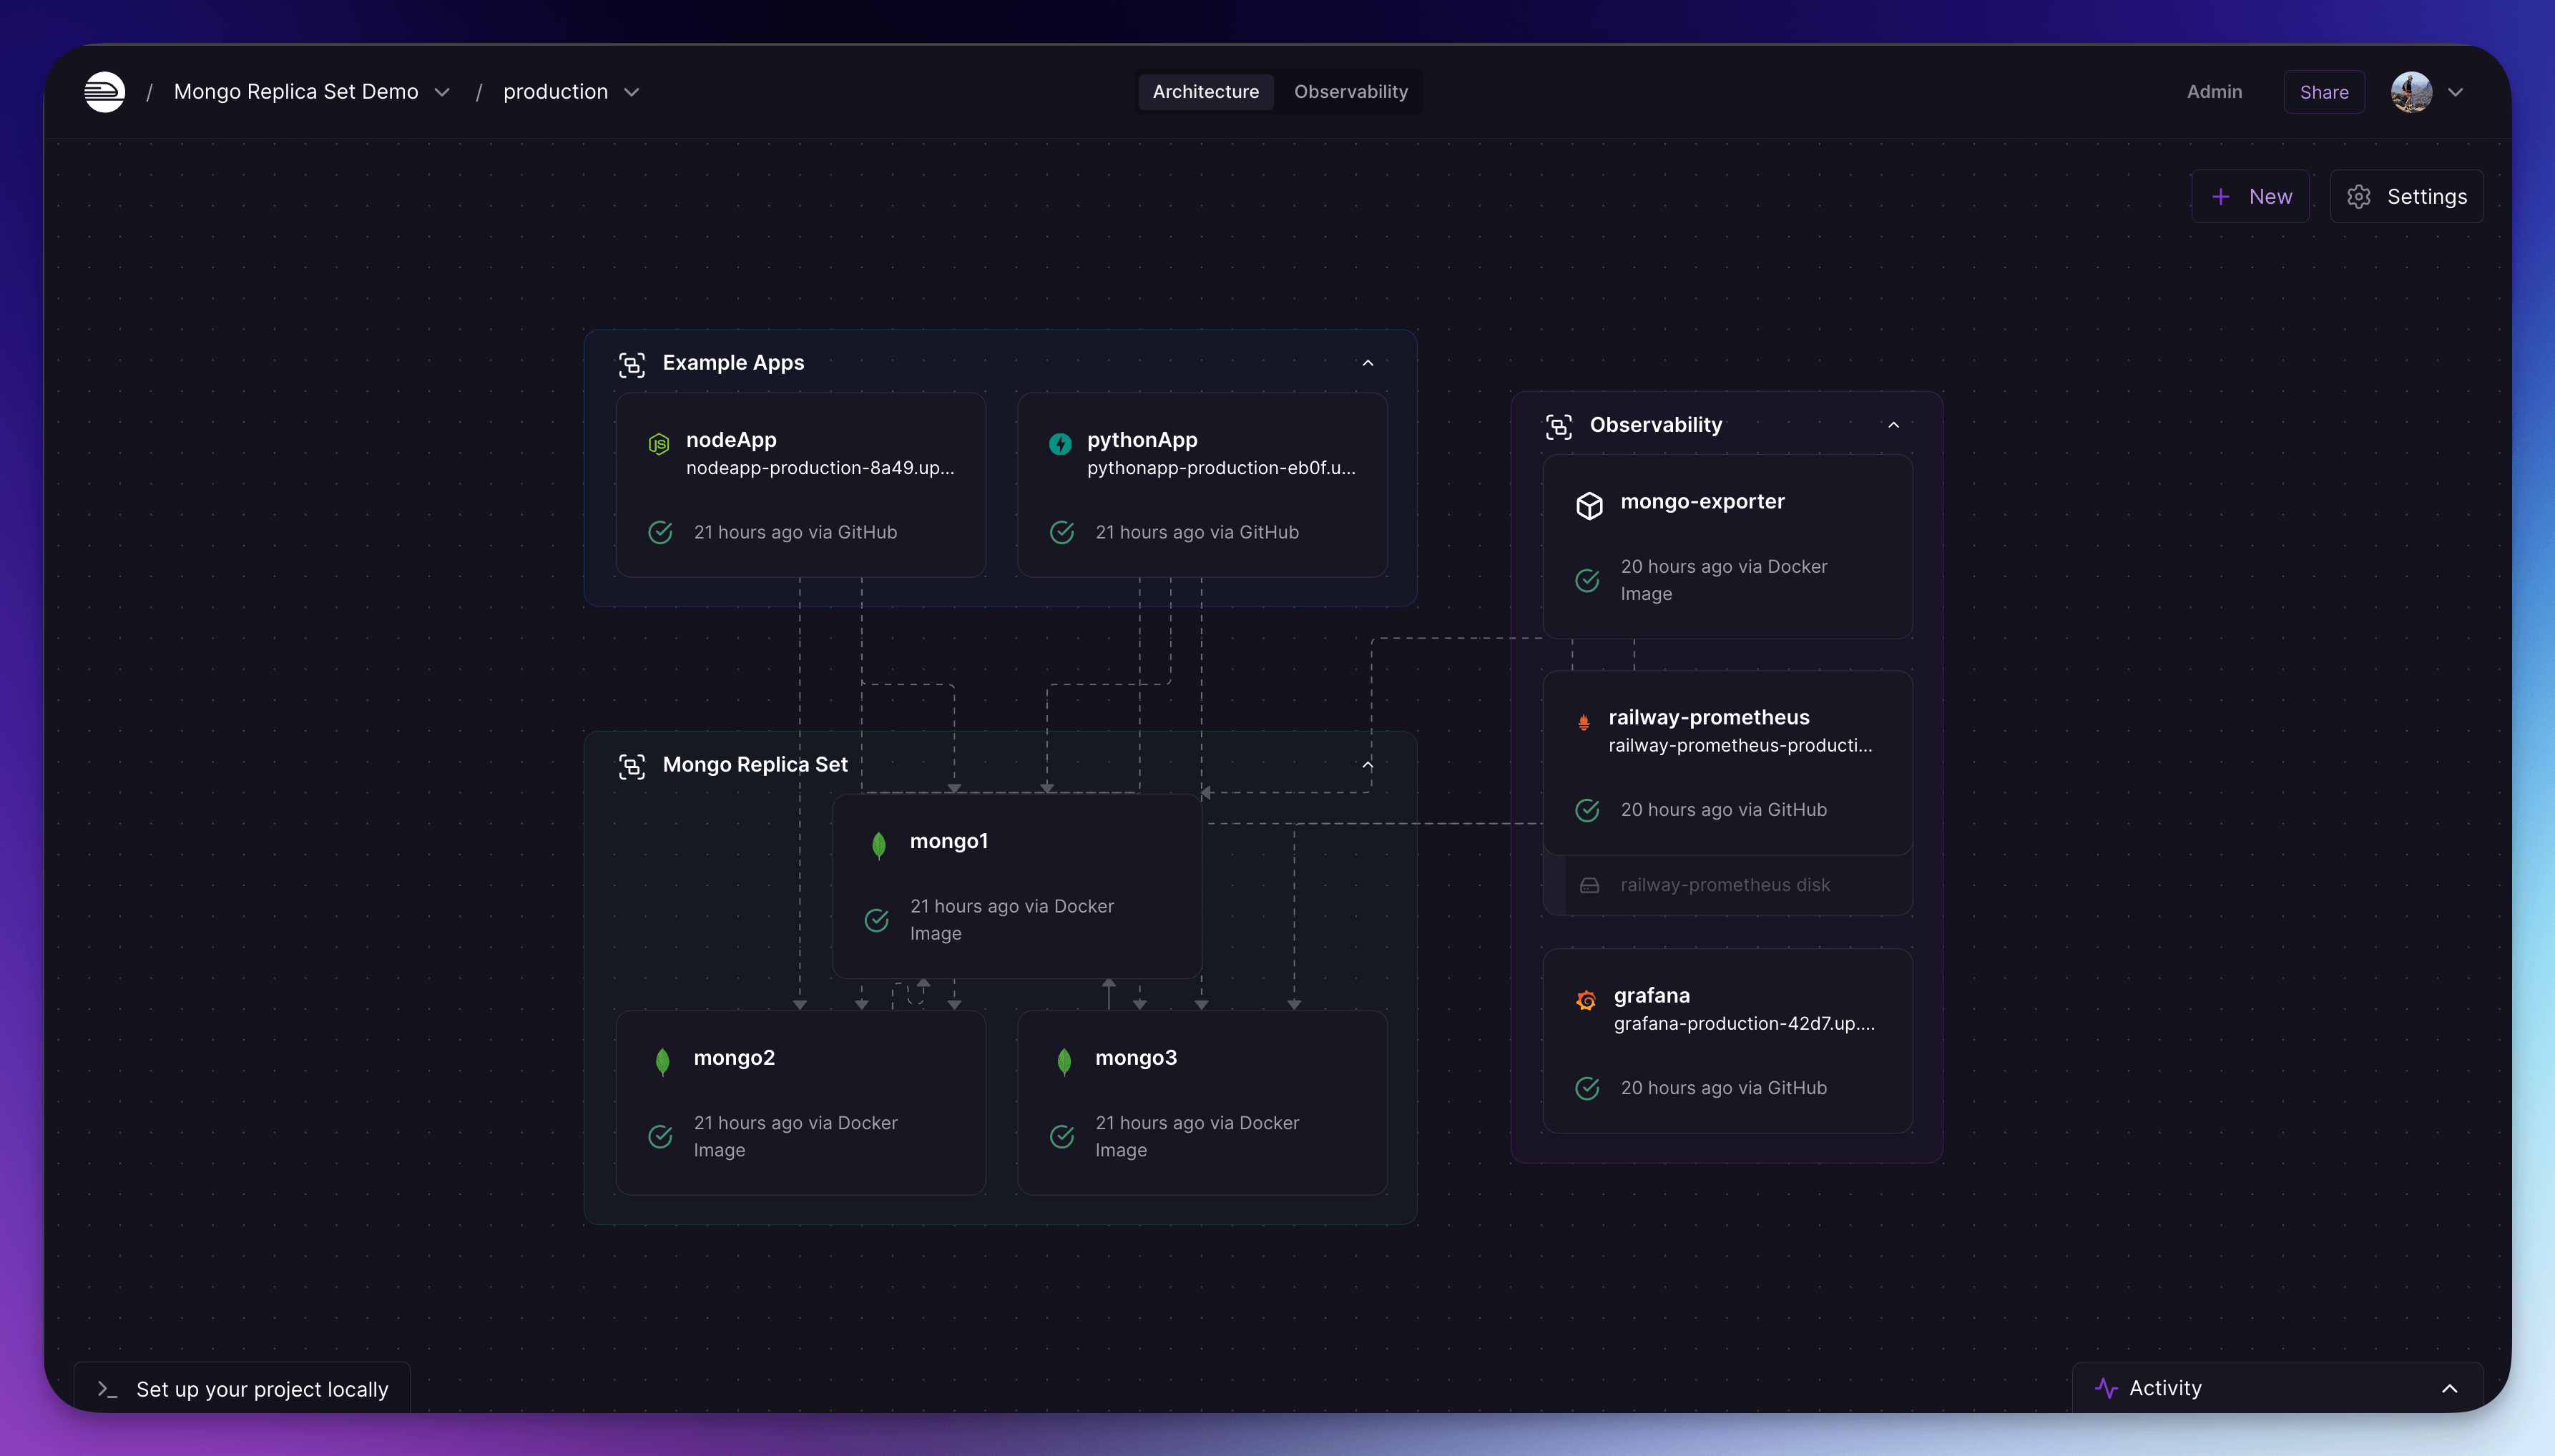The height and width of the screenshot is (1456, 2555).
Task: Click the pythonApp service icon
Action: 1060,442
